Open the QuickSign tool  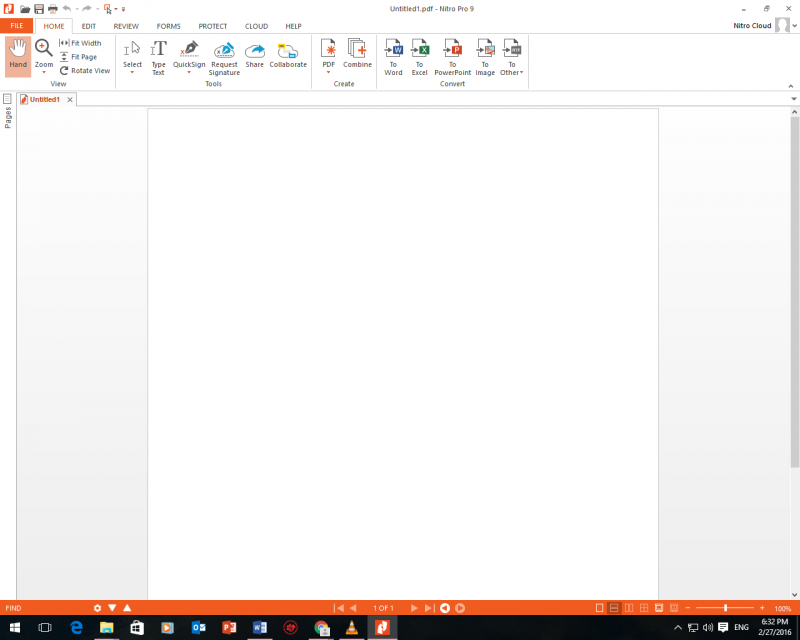point(189,54)
